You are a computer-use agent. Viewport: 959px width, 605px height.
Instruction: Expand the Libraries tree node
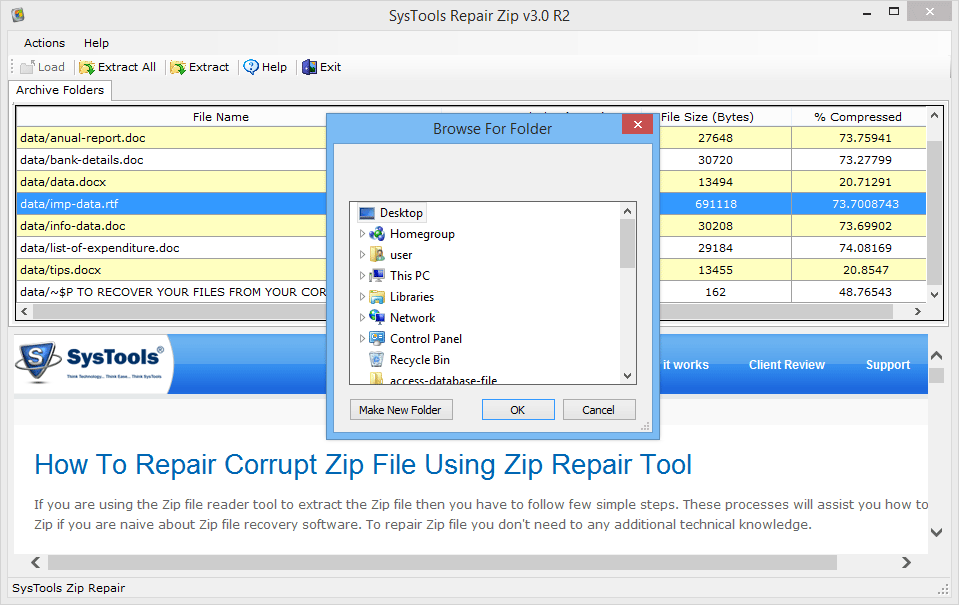click(362, 297)
